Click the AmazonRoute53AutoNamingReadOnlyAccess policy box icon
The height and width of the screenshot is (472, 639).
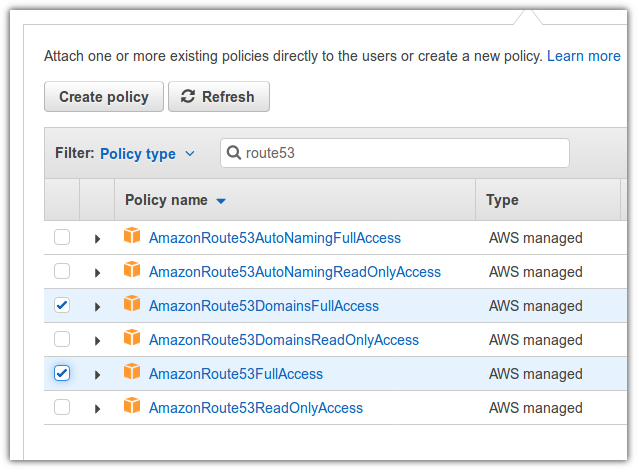pos(132,269)
